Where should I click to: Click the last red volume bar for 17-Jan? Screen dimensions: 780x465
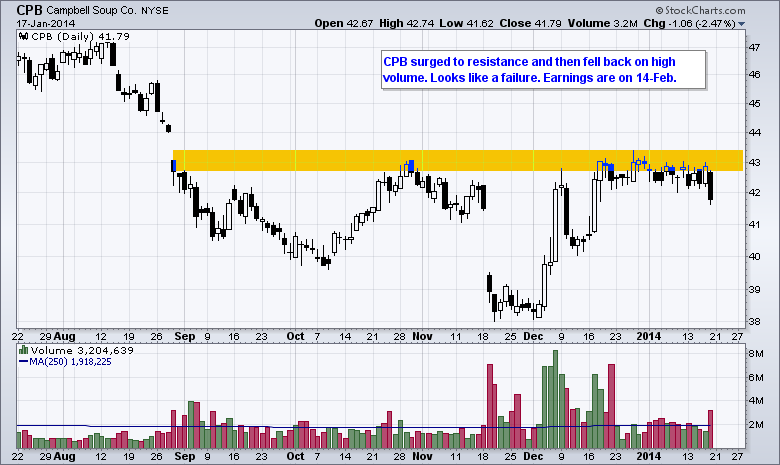(x=710, y=429)
